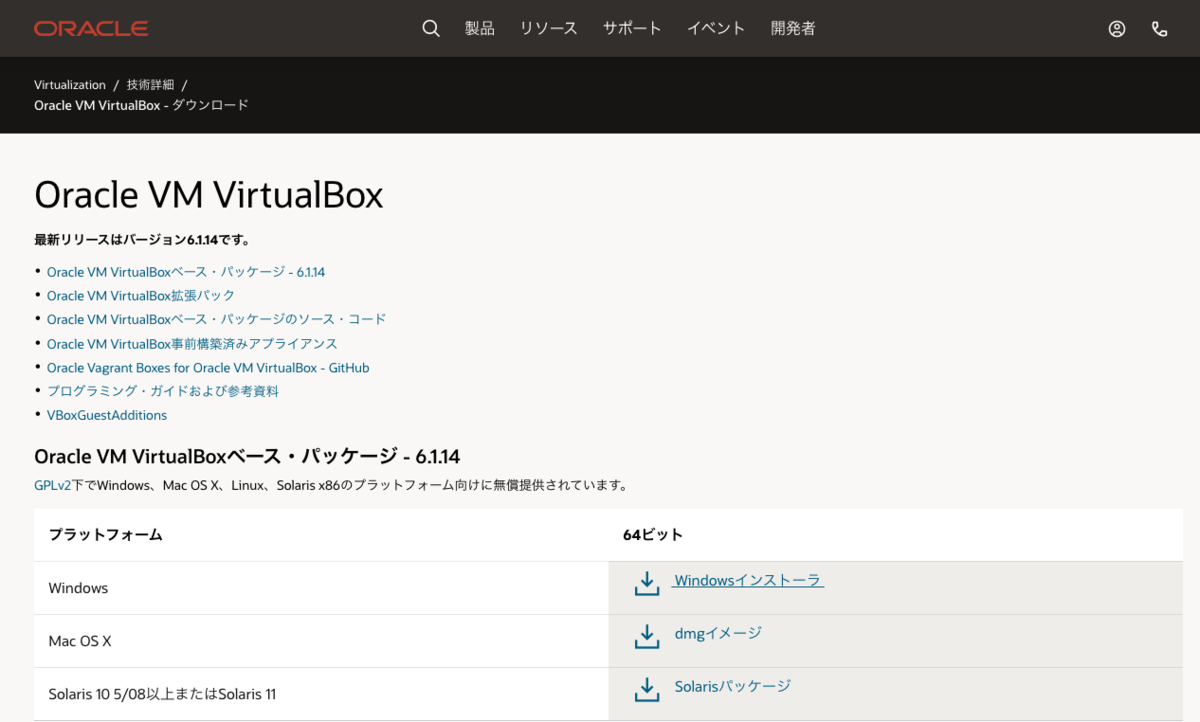Screen dimensions: 1200x722
Task: Open Oracle VM VirtualBox拡張パック link
Action: [x=141, y=296]
